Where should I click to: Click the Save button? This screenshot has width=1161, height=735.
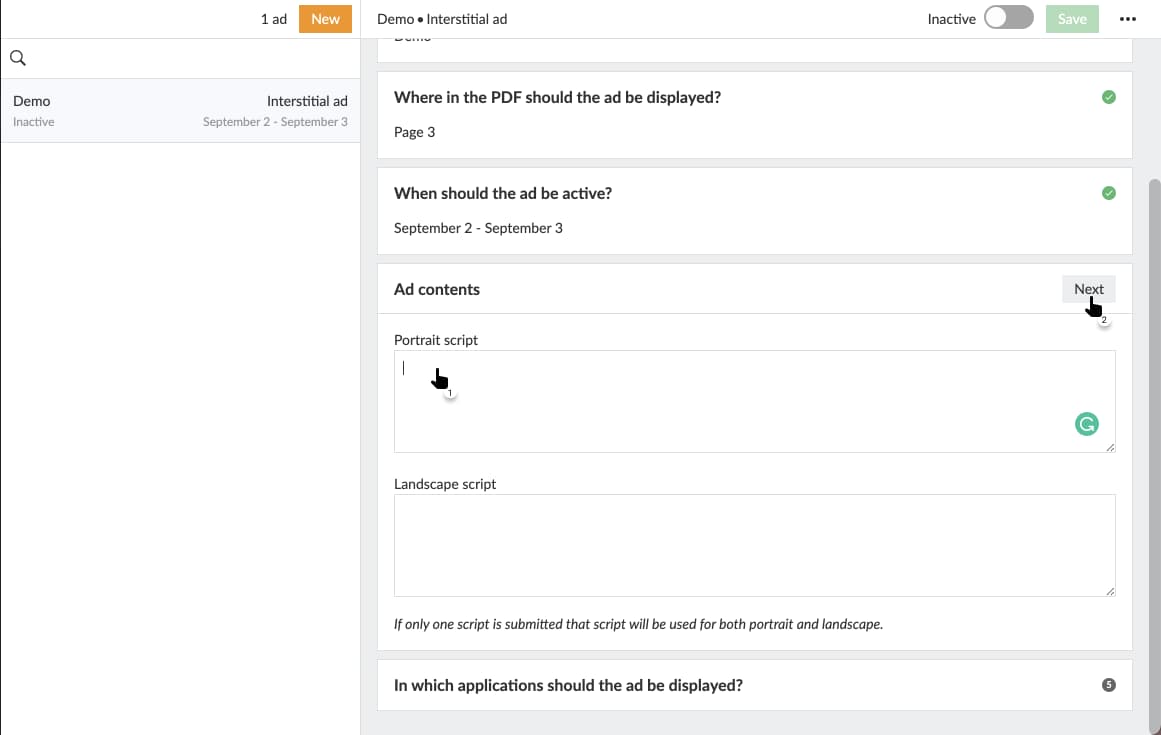point(1071,18)
